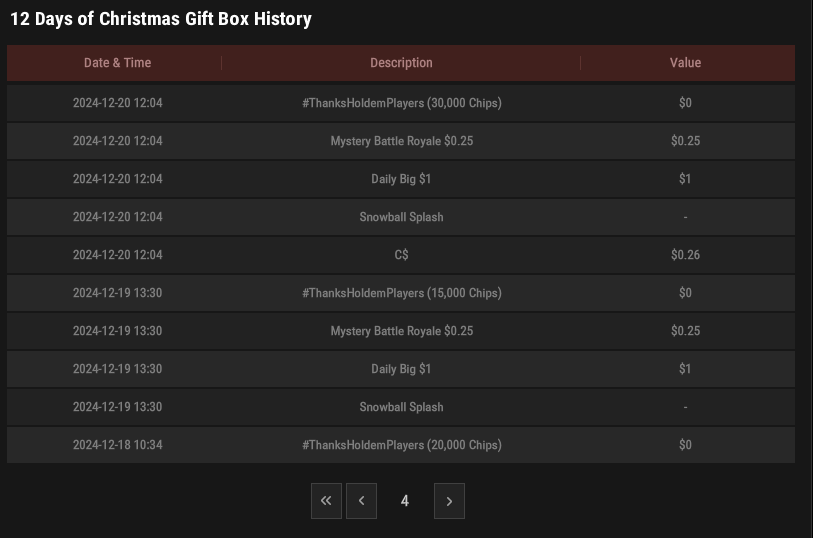813x538 pixels.
Task: Click the Description column header
Action: point(401,63)
